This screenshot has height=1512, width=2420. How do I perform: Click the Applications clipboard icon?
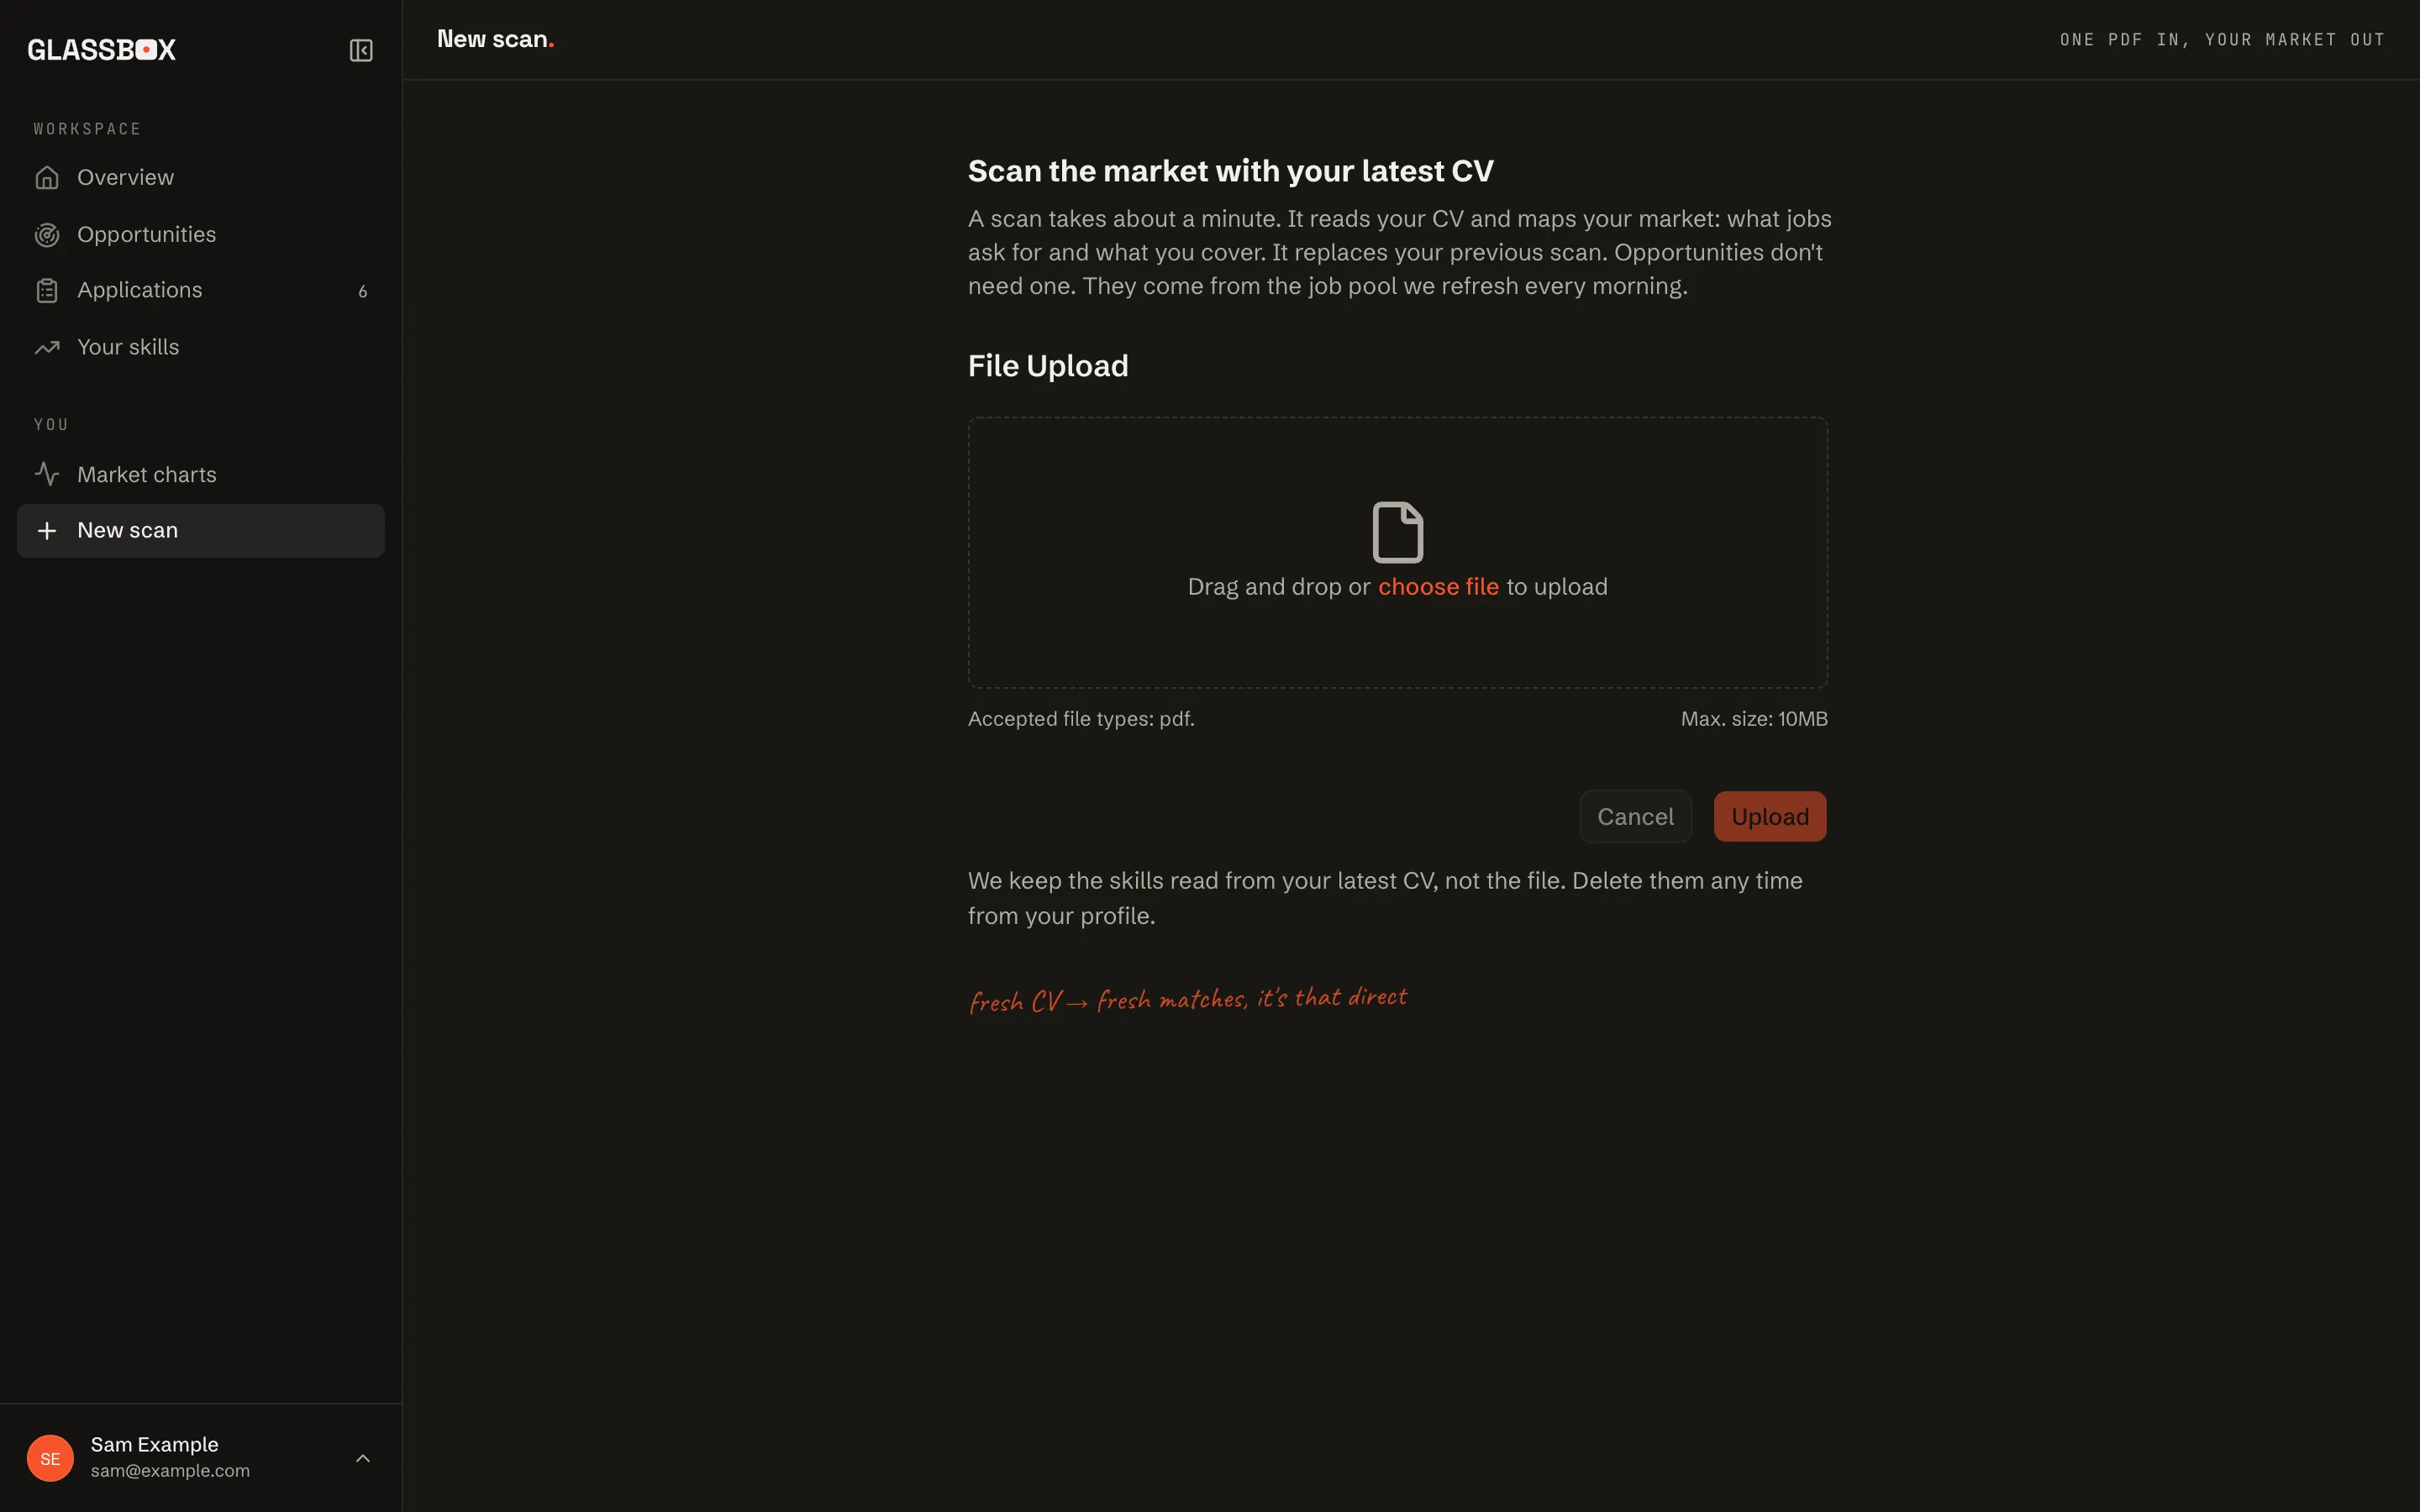coord(47,291)
